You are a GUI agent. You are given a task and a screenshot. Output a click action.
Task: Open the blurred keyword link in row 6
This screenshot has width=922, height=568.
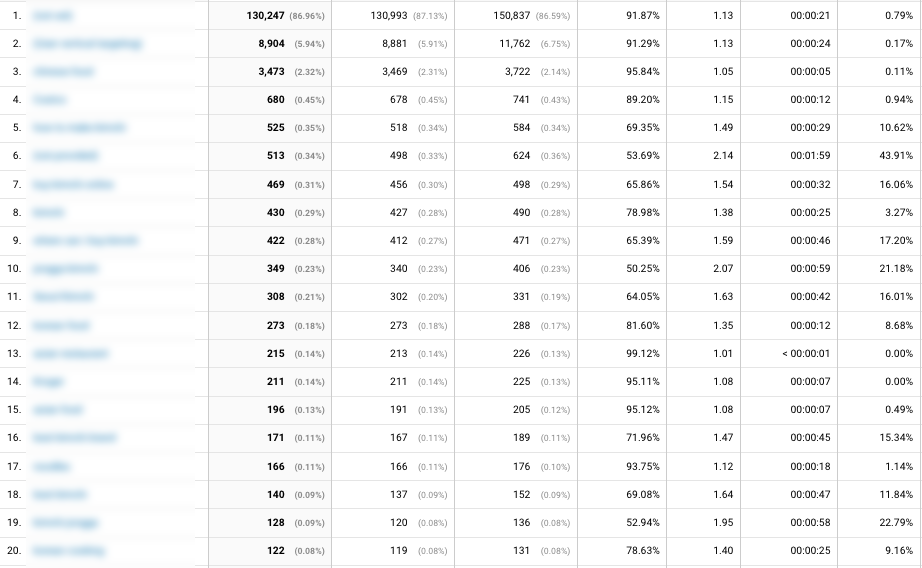click(65, 156)
